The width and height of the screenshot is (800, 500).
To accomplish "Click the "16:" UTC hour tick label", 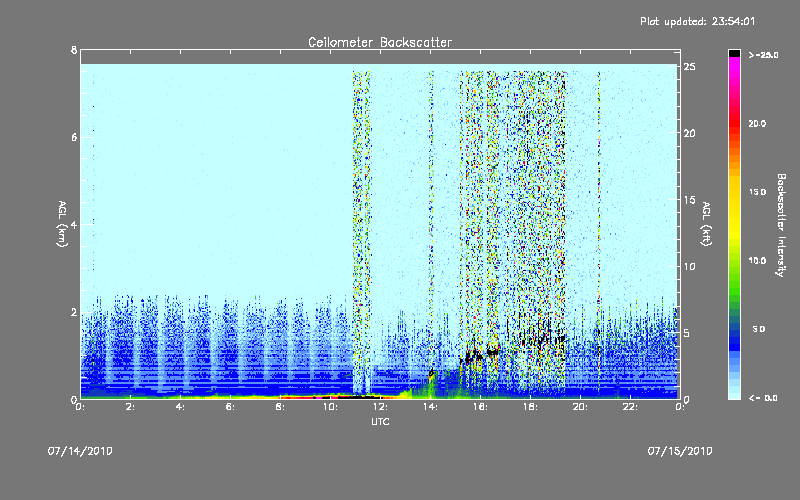I will (x=481, y=407).
